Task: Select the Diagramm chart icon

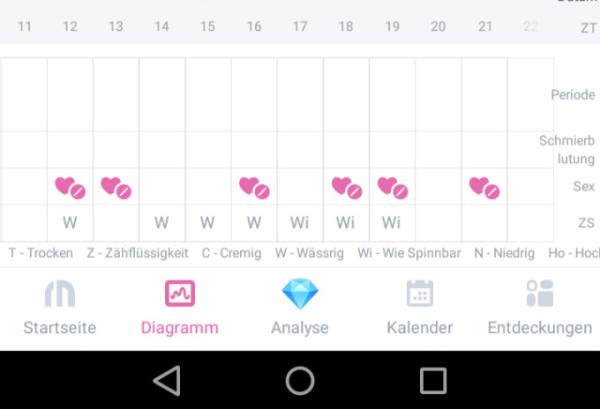Action: click(180, 293)
